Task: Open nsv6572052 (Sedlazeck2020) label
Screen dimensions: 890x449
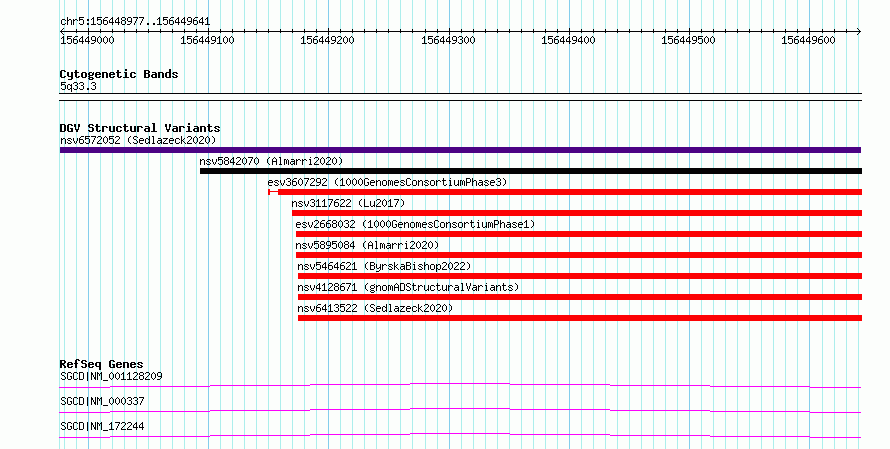Action: coord(138,140)
